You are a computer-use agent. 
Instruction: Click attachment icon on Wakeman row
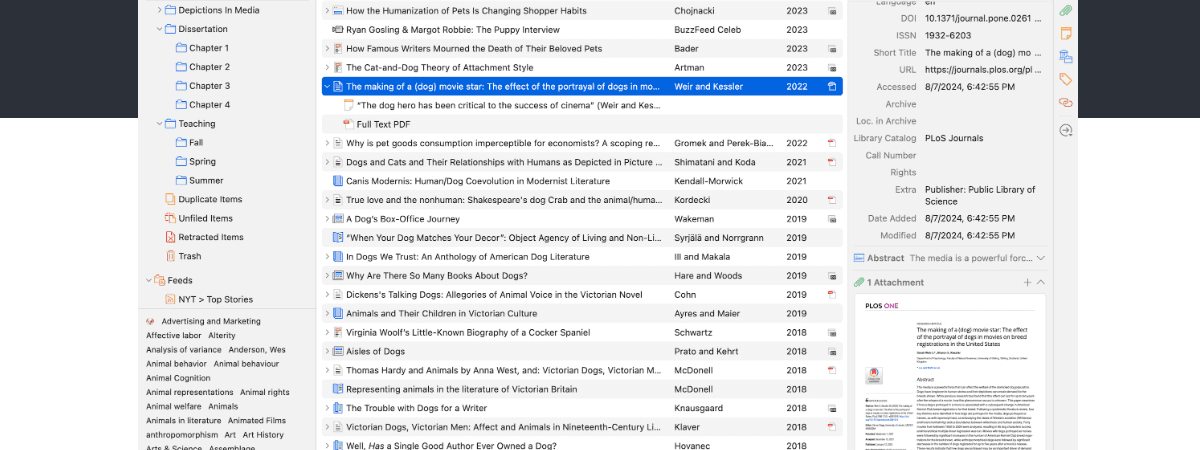[x=831, y=219]
